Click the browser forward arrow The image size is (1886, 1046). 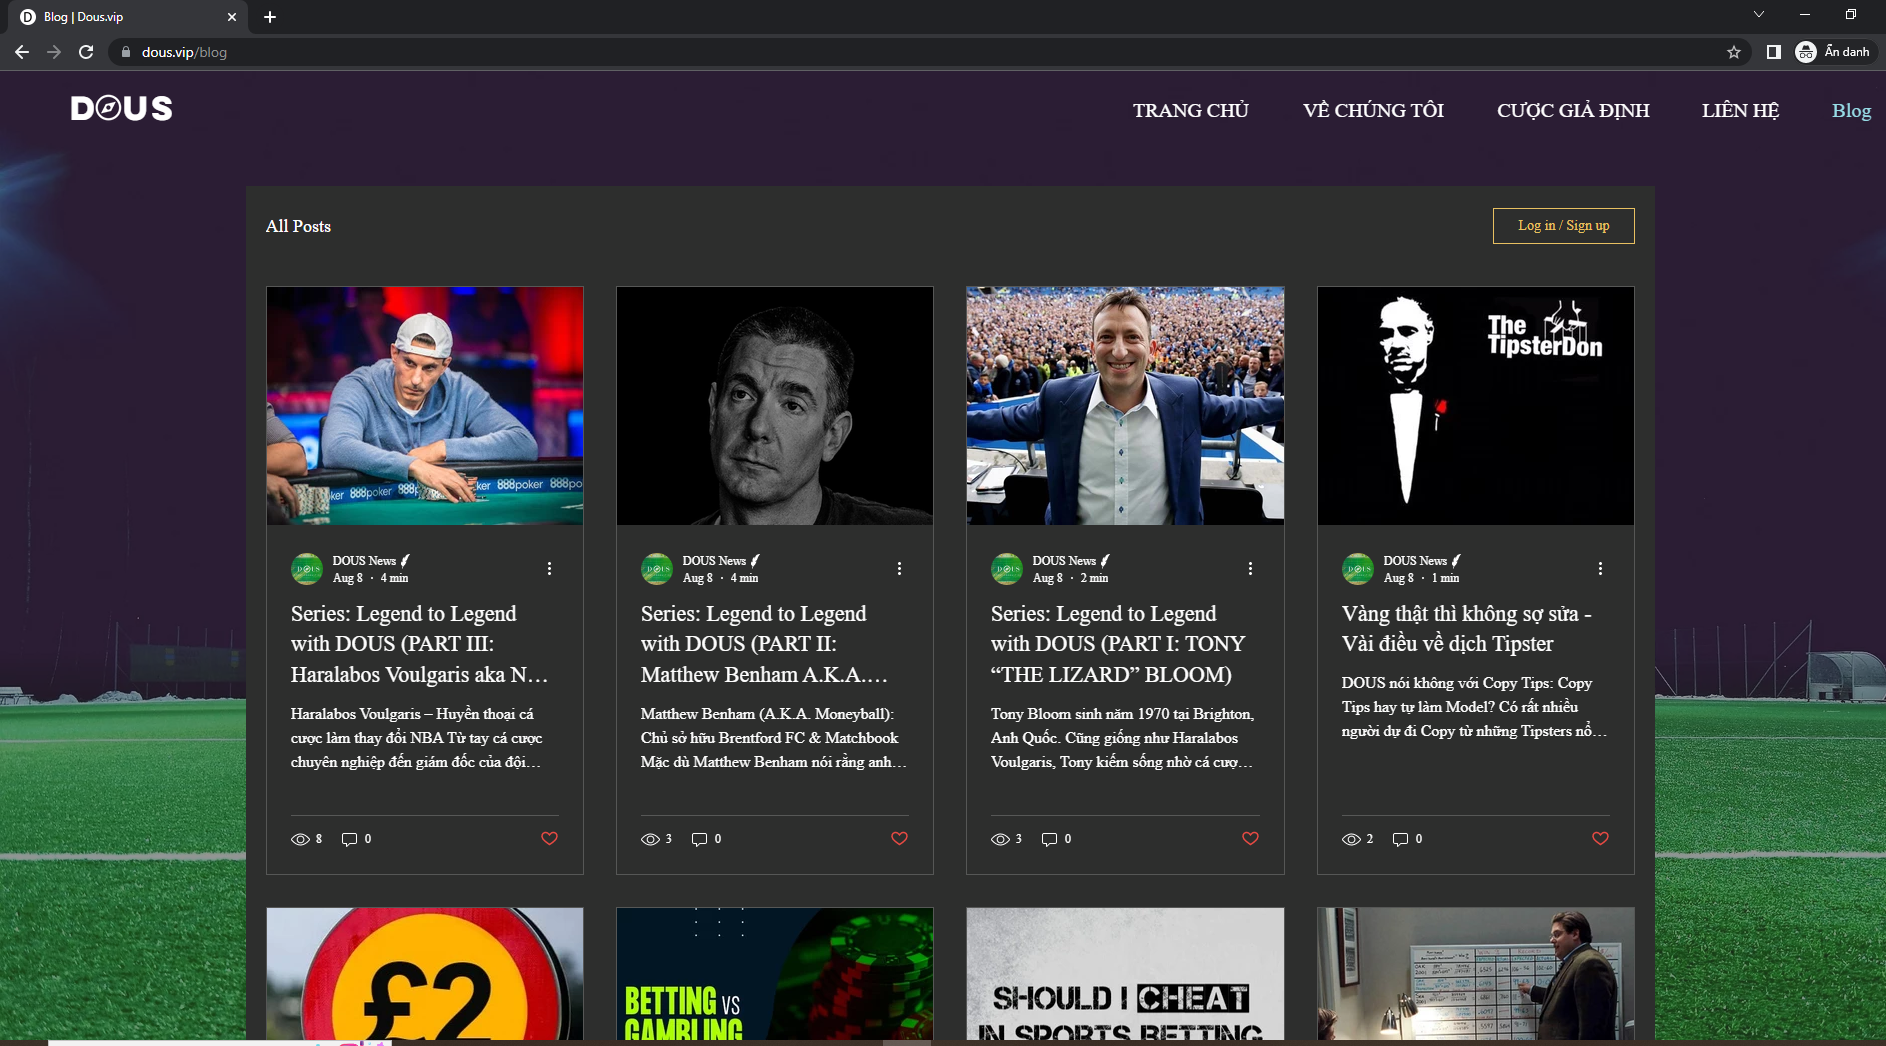tap(54, 52)
